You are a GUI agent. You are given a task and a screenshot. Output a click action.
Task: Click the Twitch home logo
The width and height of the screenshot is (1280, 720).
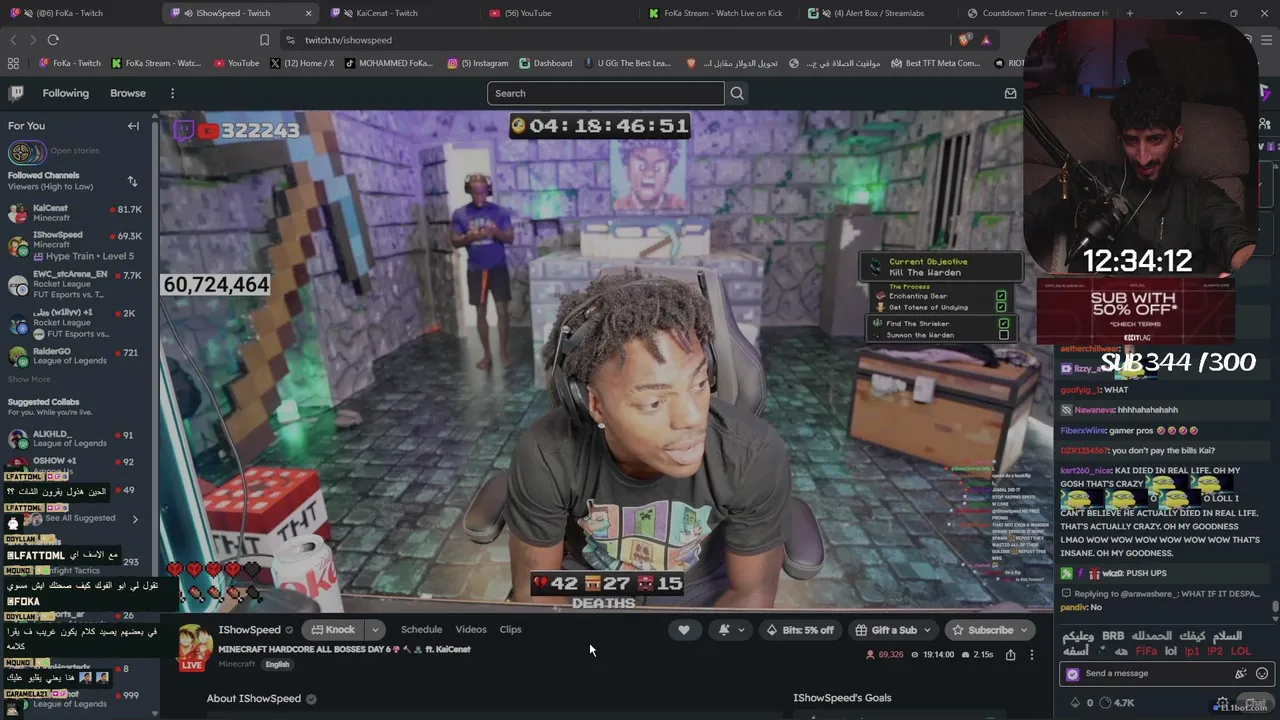click(x=16, y=93)
